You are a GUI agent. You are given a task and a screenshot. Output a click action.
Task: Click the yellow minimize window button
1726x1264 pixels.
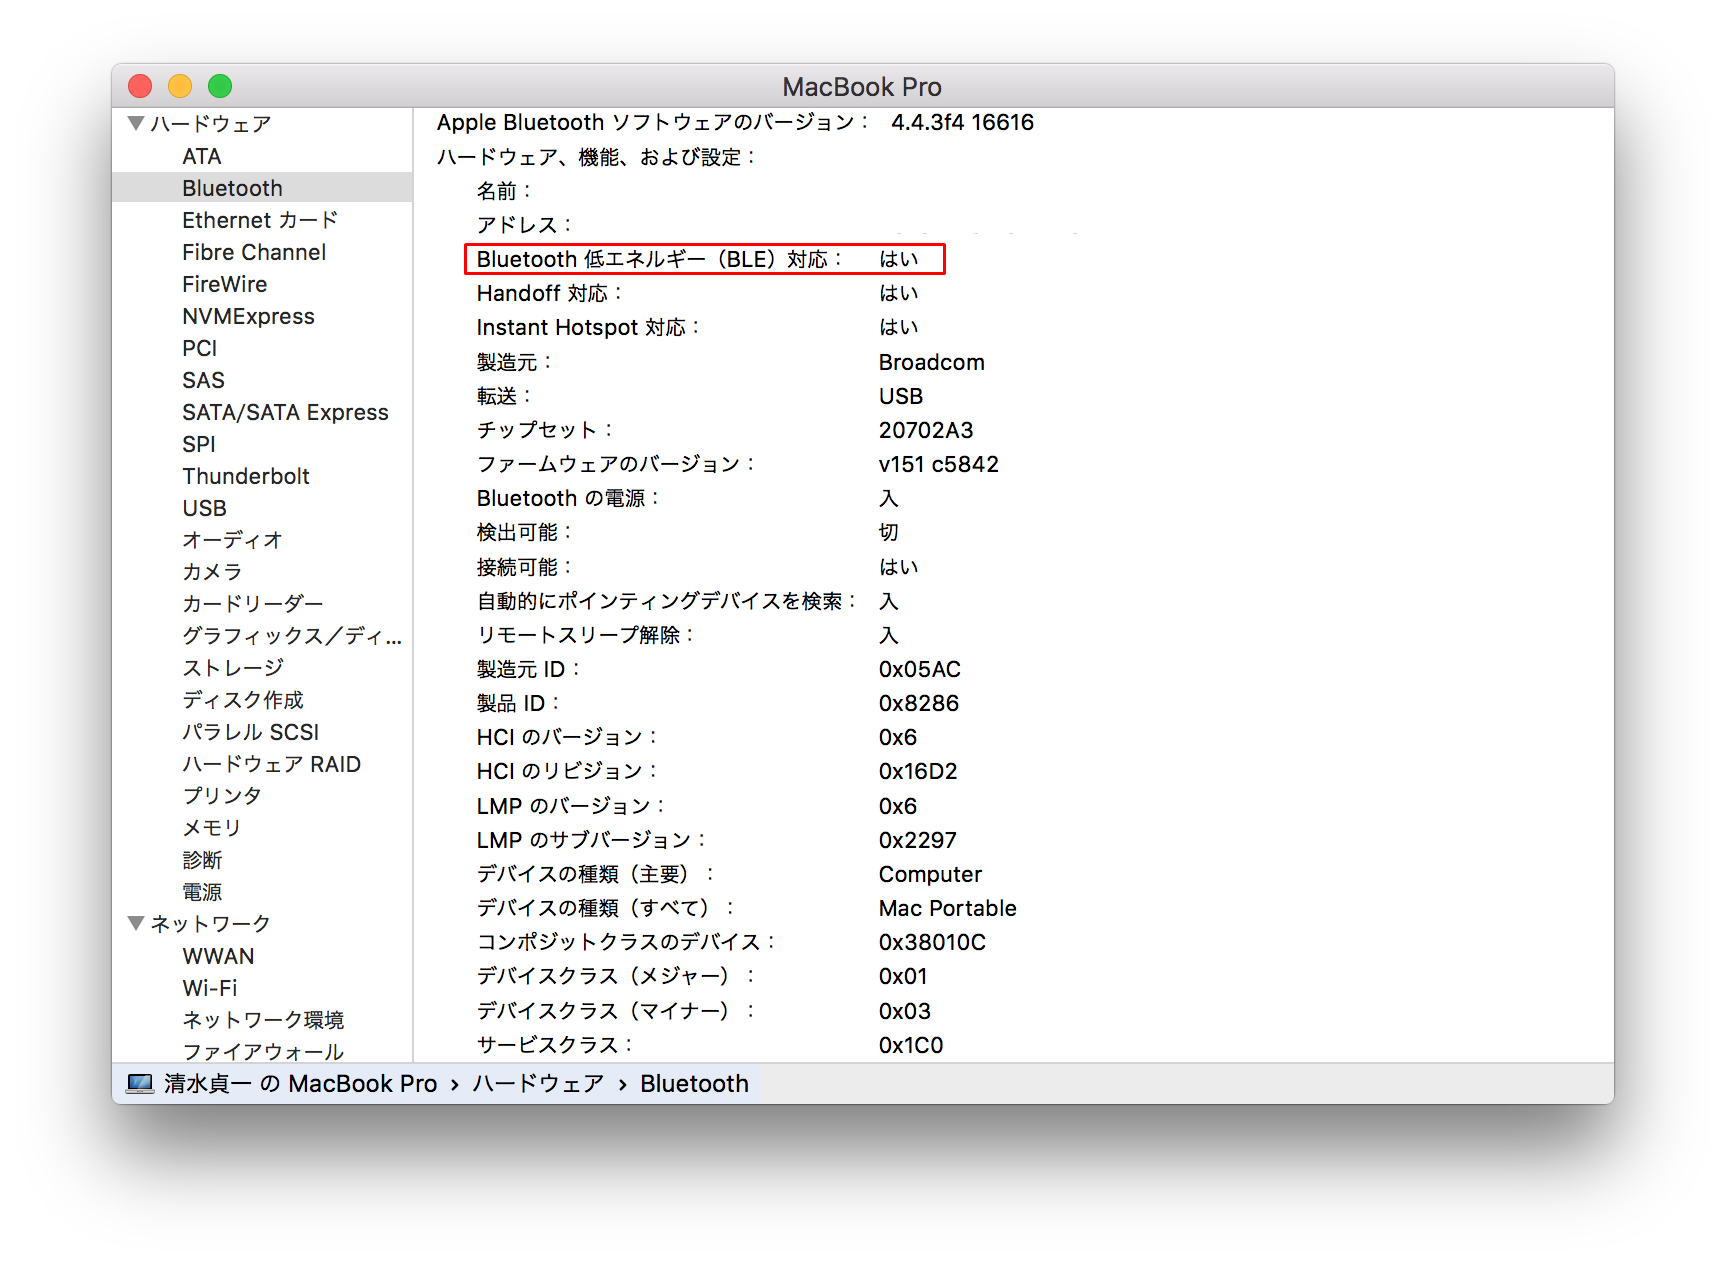click(x=180, y=87)
